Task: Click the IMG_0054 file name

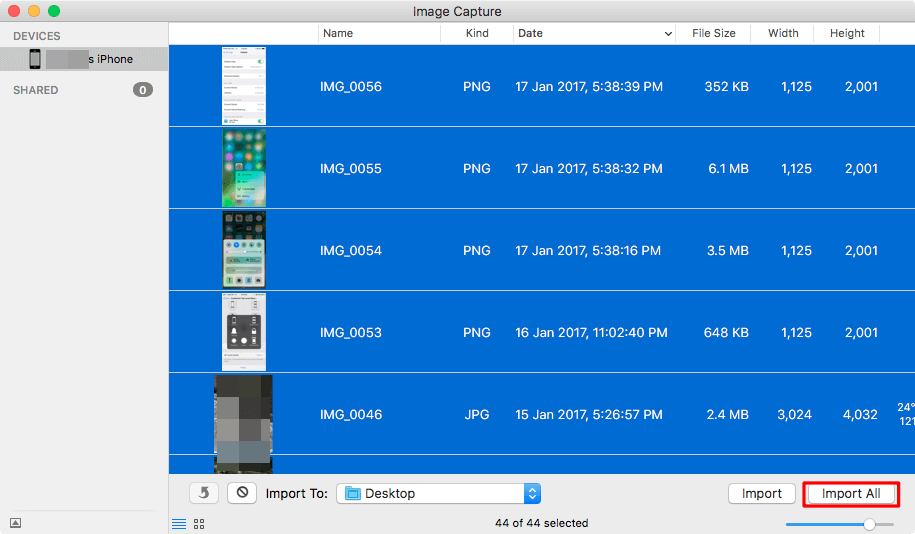Action: tap(351, 250)
